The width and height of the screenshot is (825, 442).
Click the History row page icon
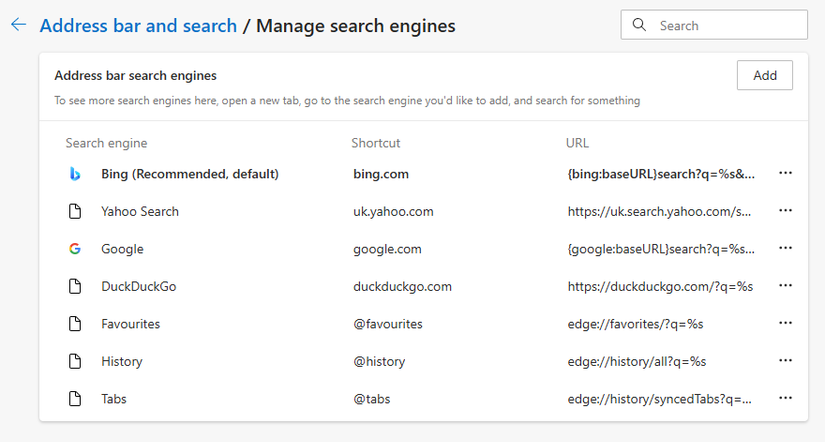[74, 362]
